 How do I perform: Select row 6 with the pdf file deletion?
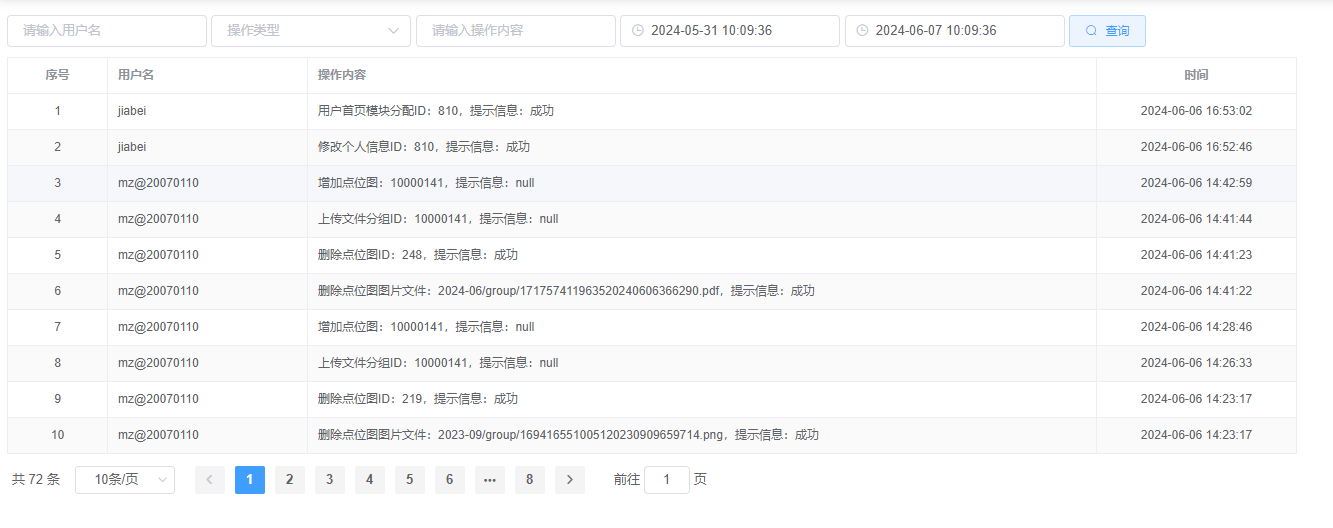pyautogui.click(x=566, y=291)
